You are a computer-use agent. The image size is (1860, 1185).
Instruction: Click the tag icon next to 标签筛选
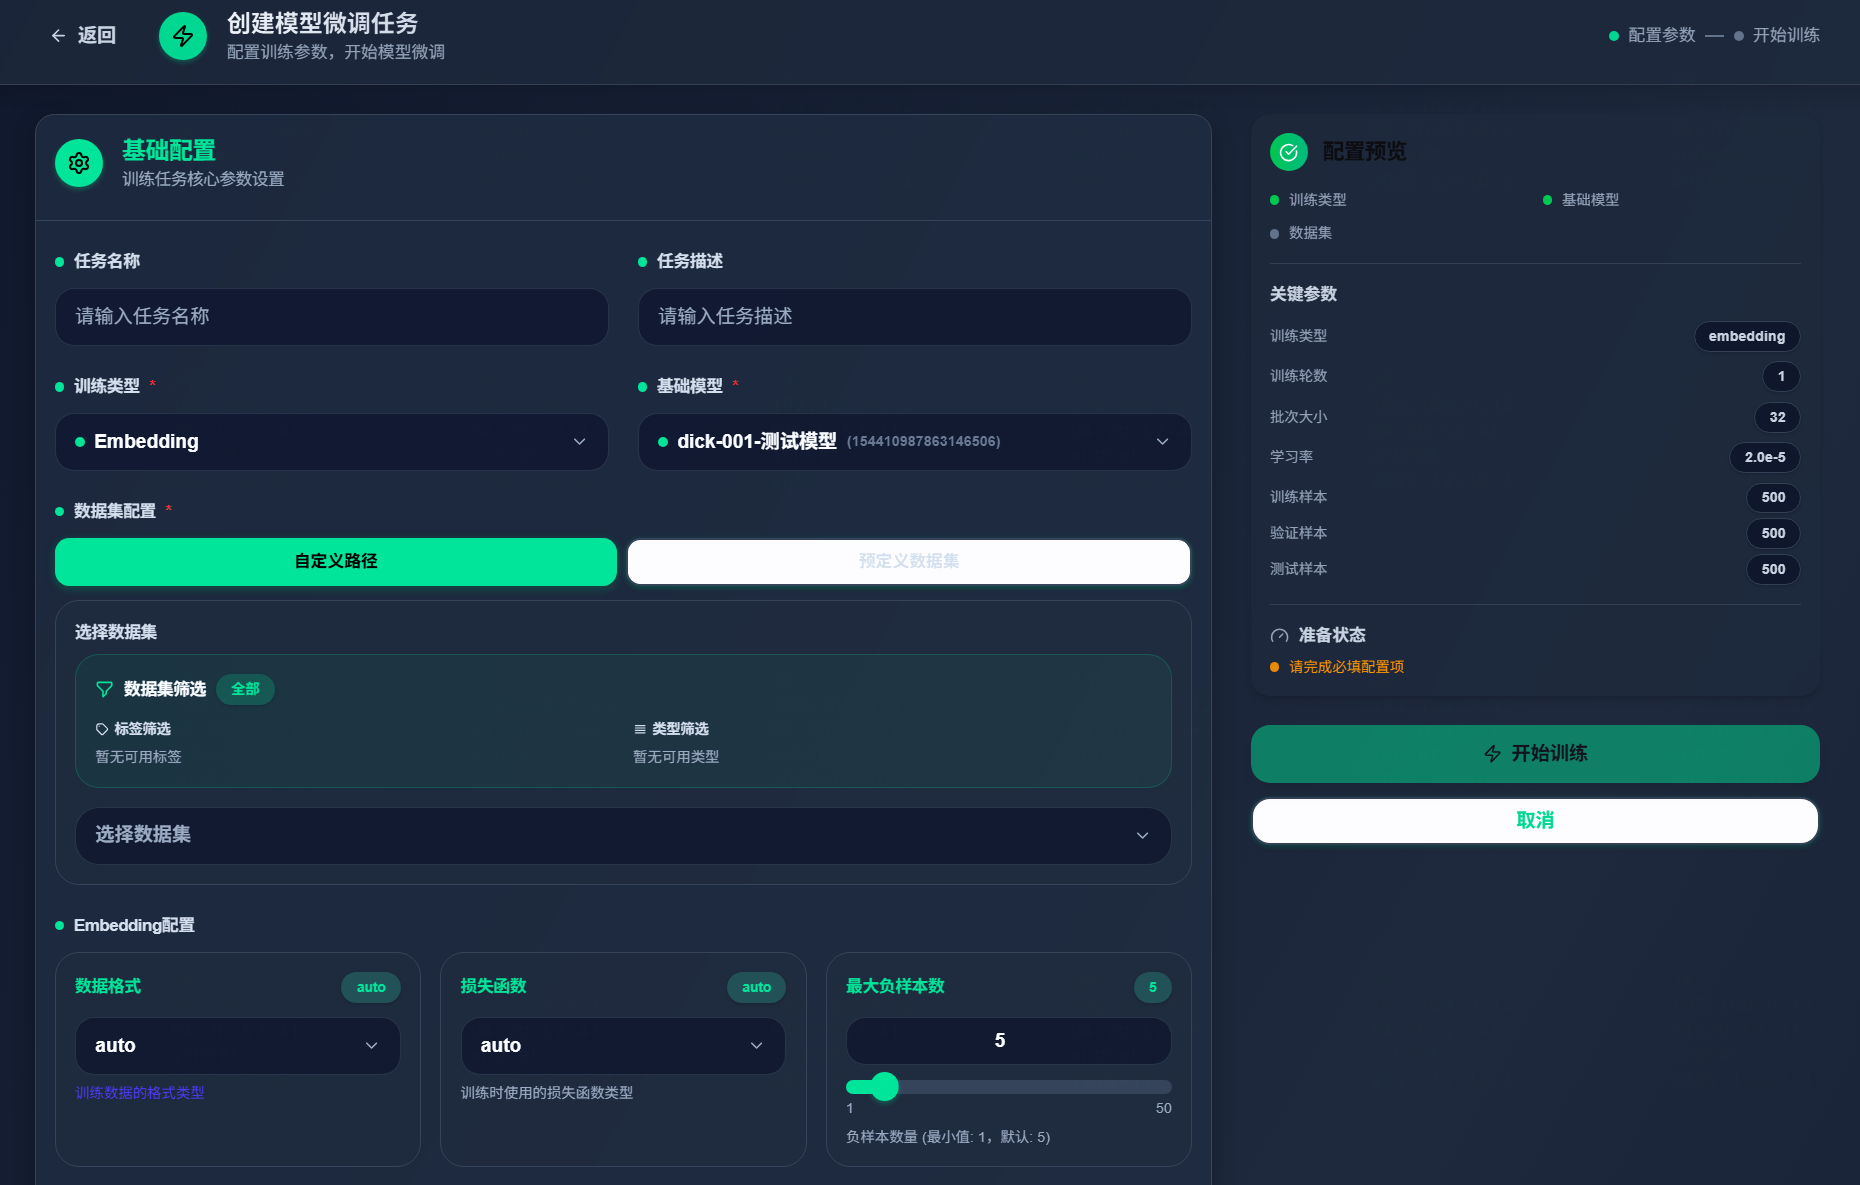(100, 729)
